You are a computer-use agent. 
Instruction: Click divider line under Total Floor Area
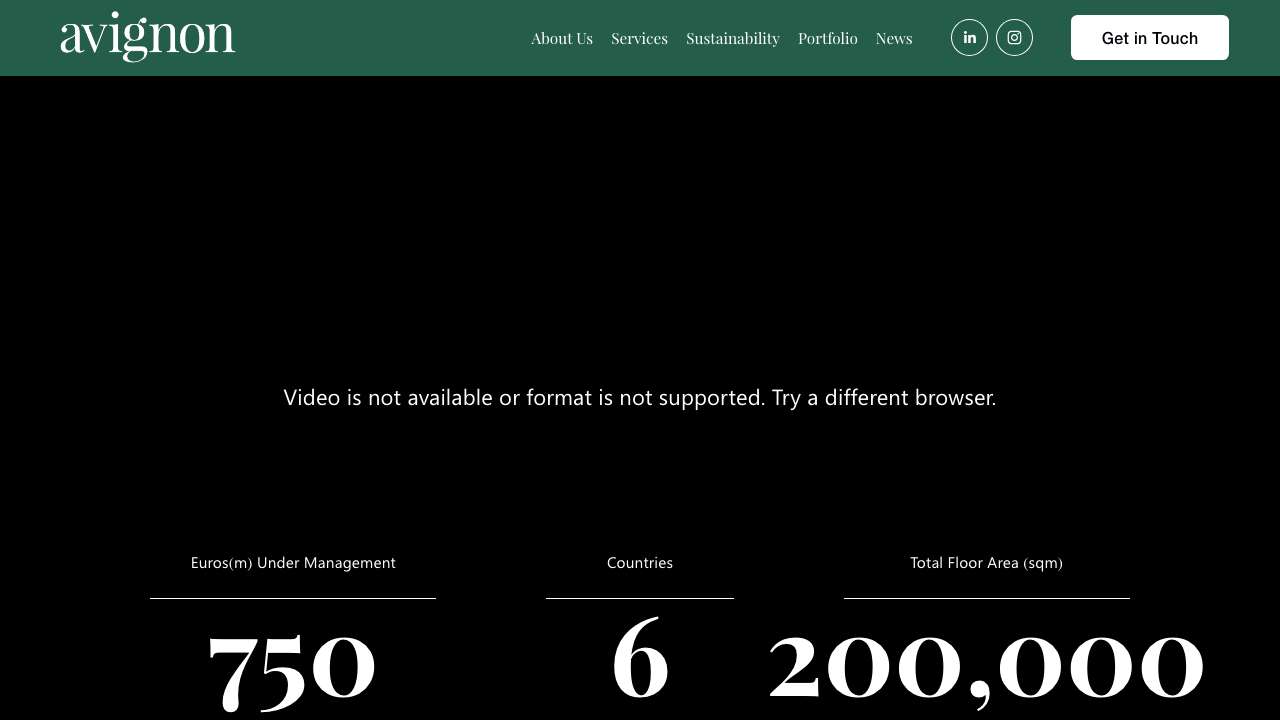(986, 598)
